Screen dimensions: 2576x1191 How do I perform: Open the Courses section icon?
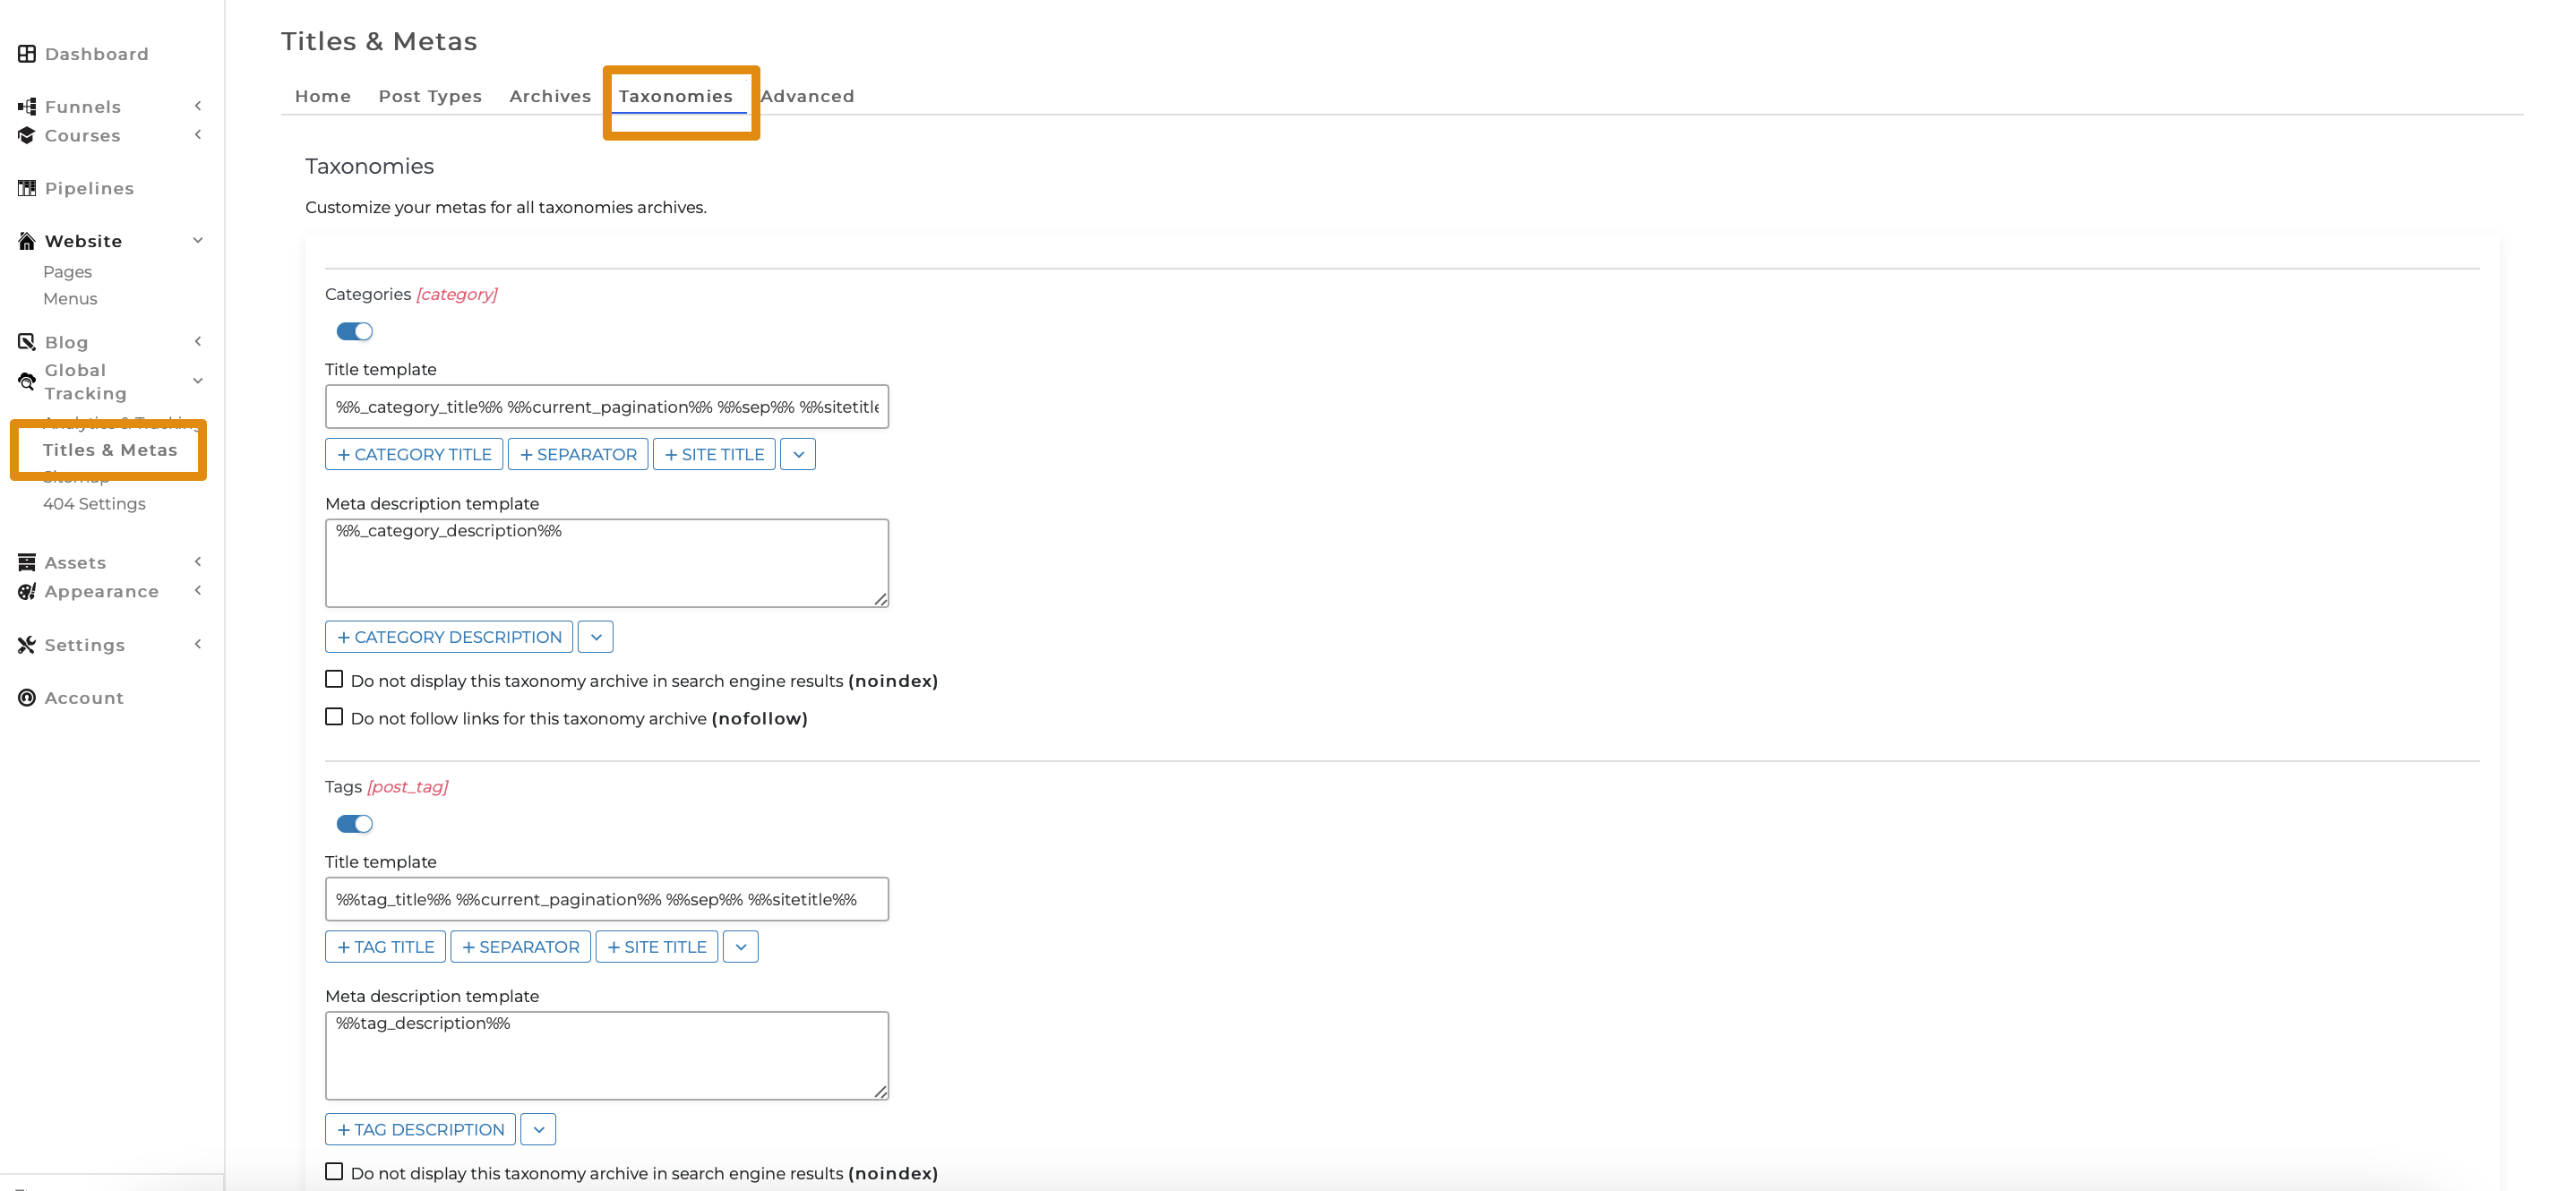pos(26,135)
